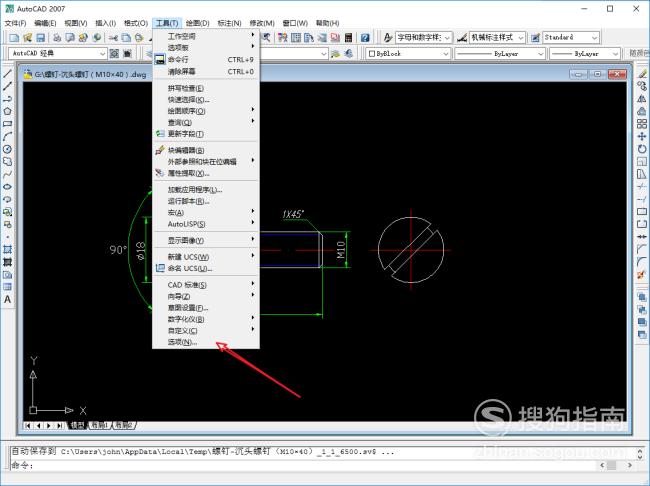Expand the 工作空间 submenu
This screenshot has width=650, height=486.
pyautogui.click(x=206, y=36)
